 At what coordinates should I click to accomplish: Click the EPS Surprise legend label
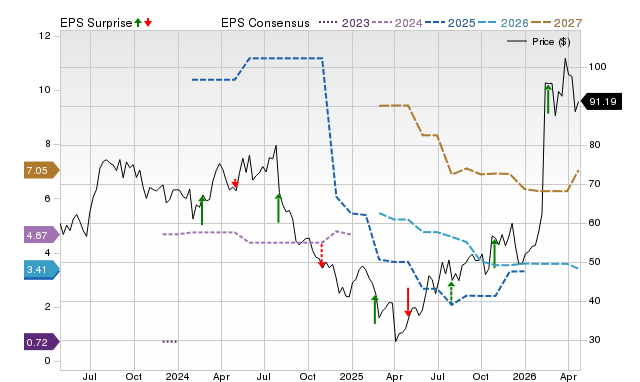tap(96, 23)
